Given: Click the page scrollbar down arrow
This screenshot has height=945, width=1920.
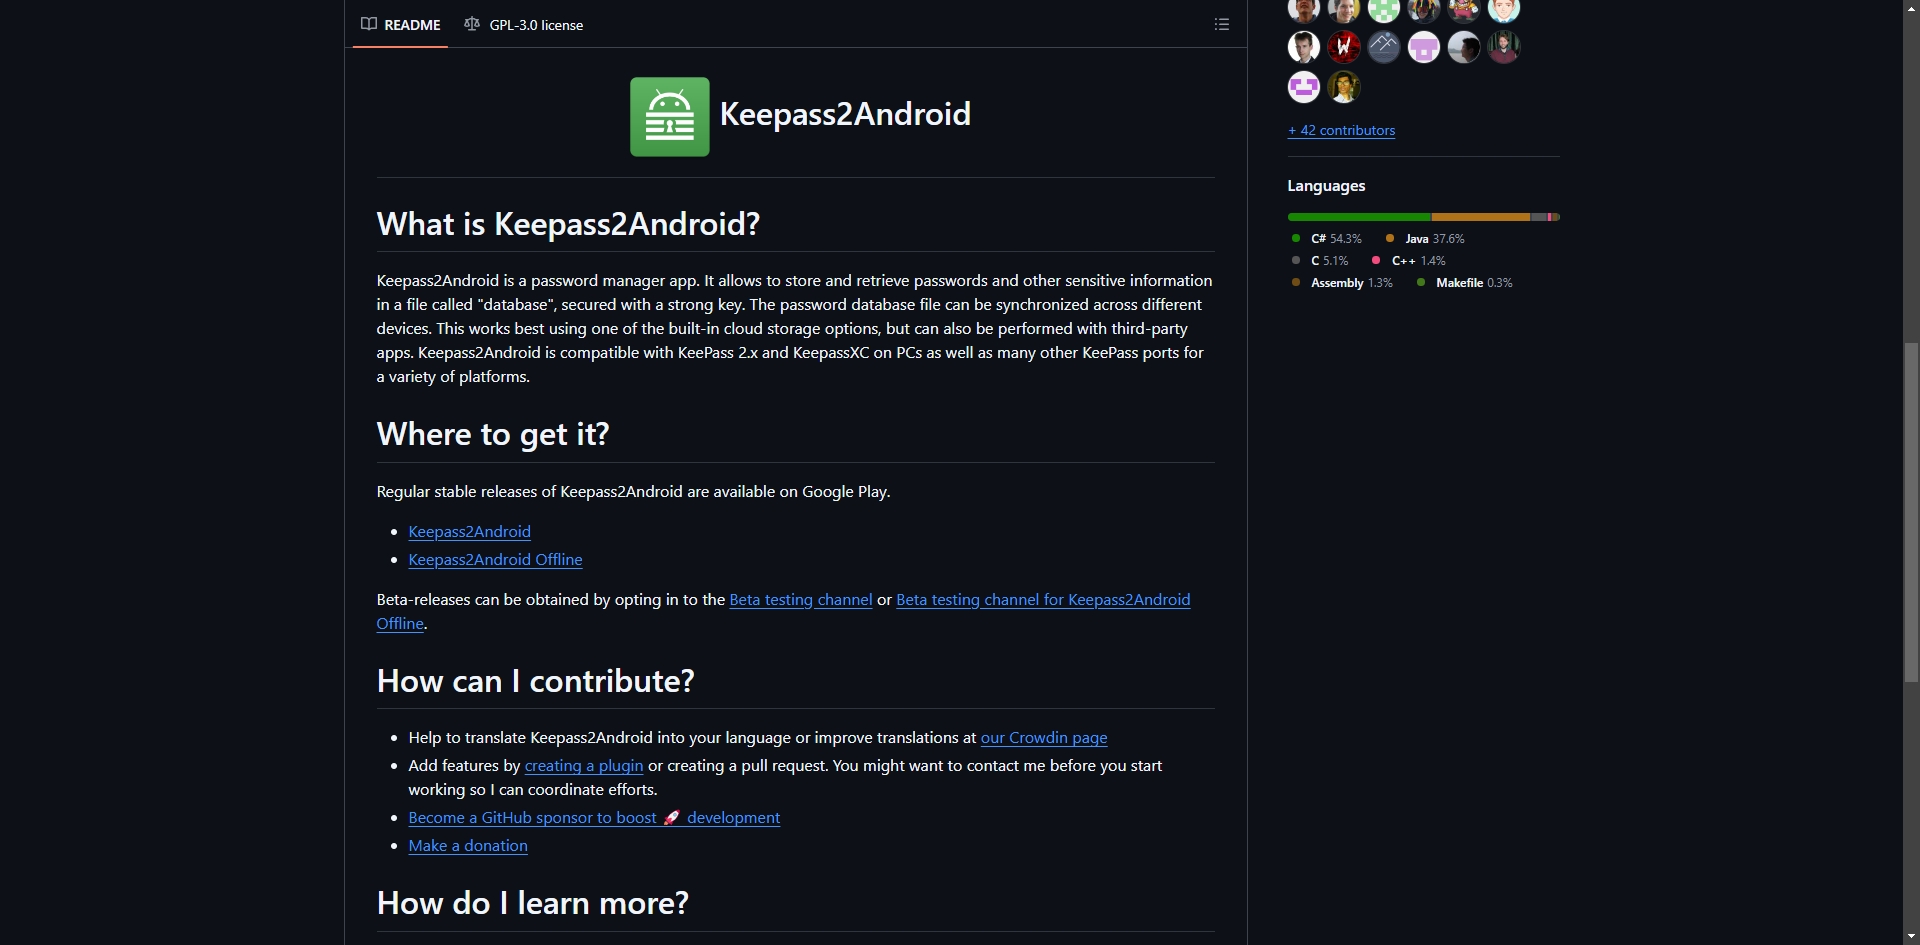Looking at the screenshot, I should pyautogui.click(x=1911, y=936).
